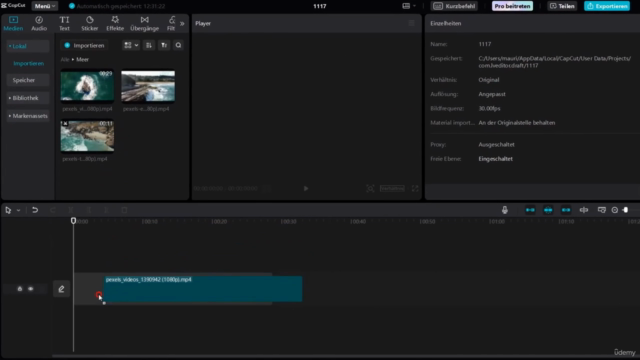
Task: Click the redo icon
Action: [53, 210]
